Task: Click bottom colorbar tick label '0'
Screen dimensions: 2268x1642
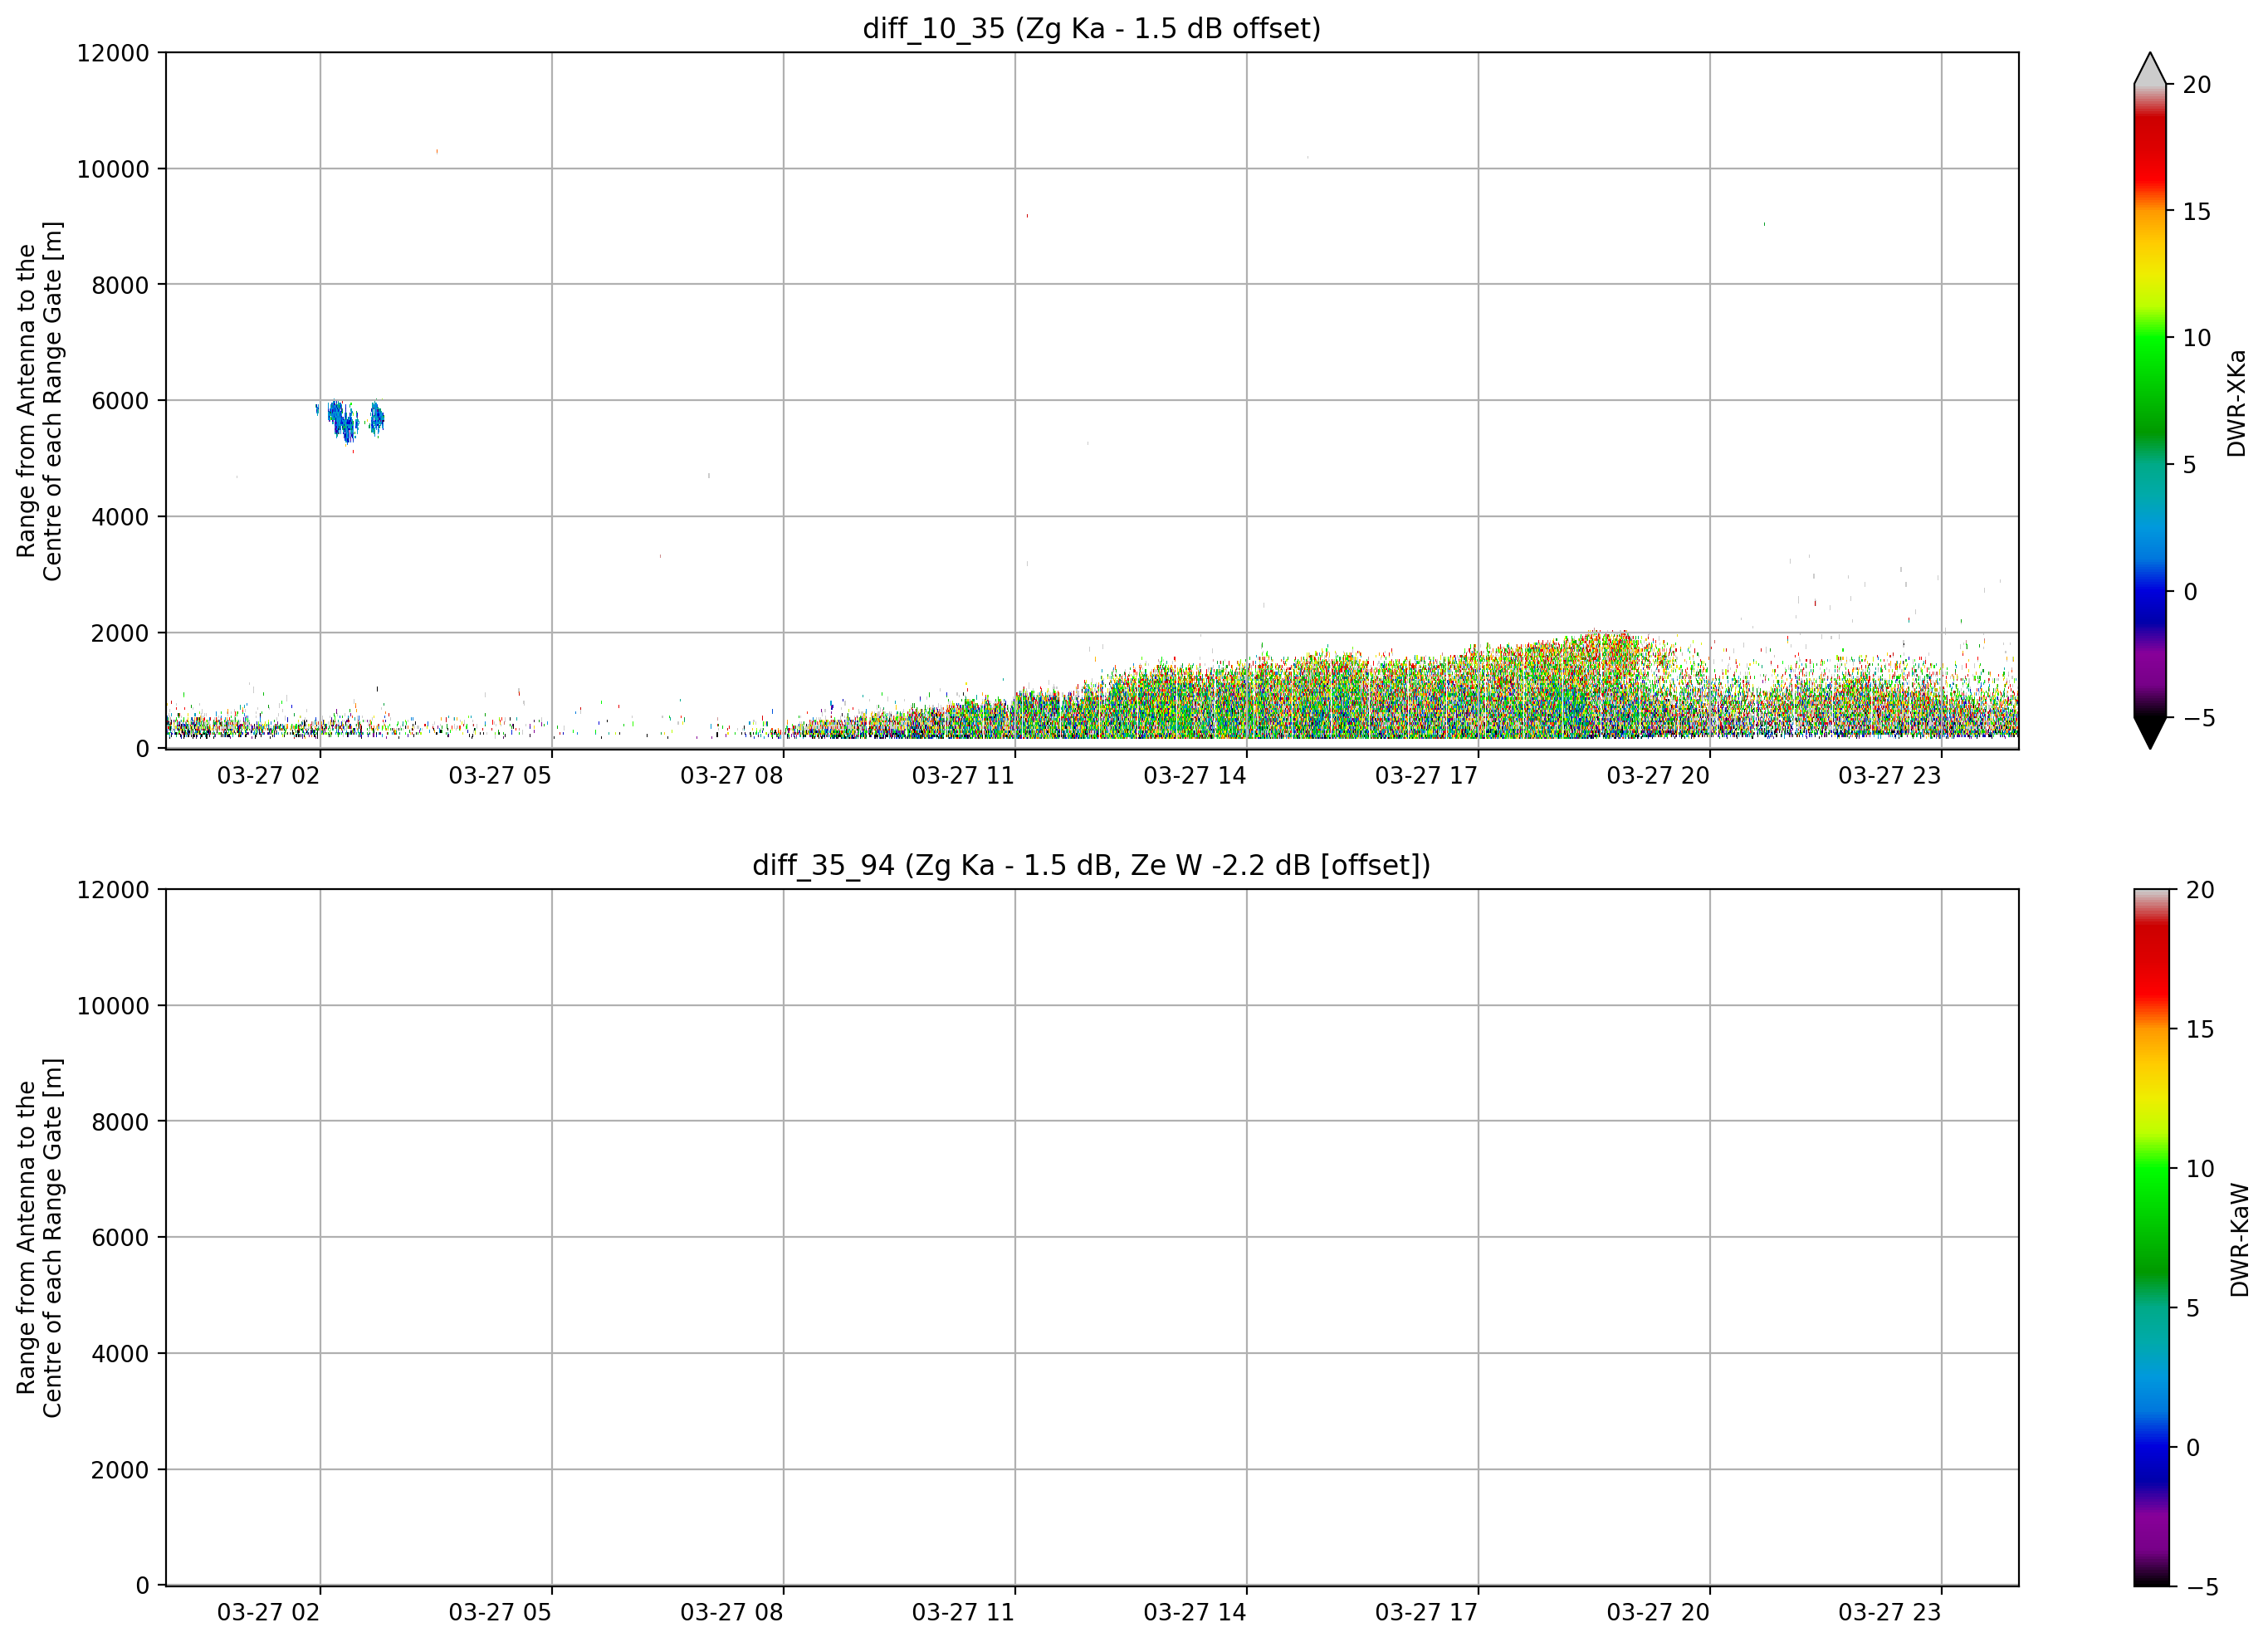Action: tap(2193, 1448)
